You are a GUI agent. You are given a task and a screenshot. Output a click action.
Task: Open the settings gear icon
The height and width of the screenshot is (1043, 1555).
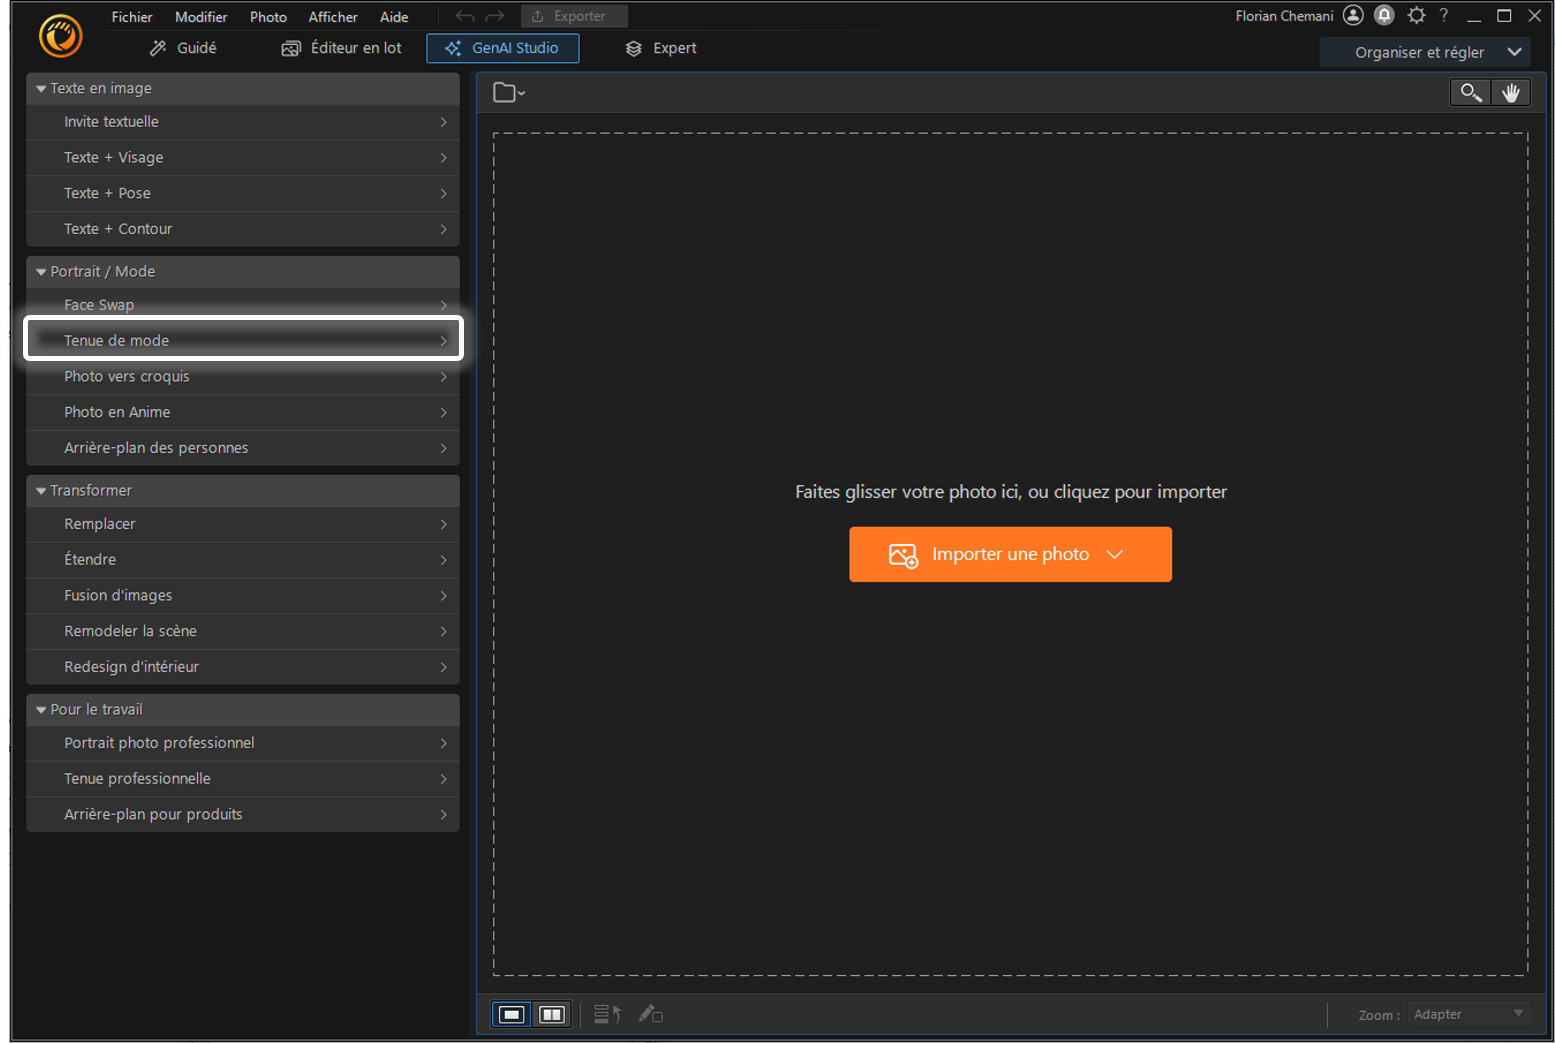(1416, 16)
